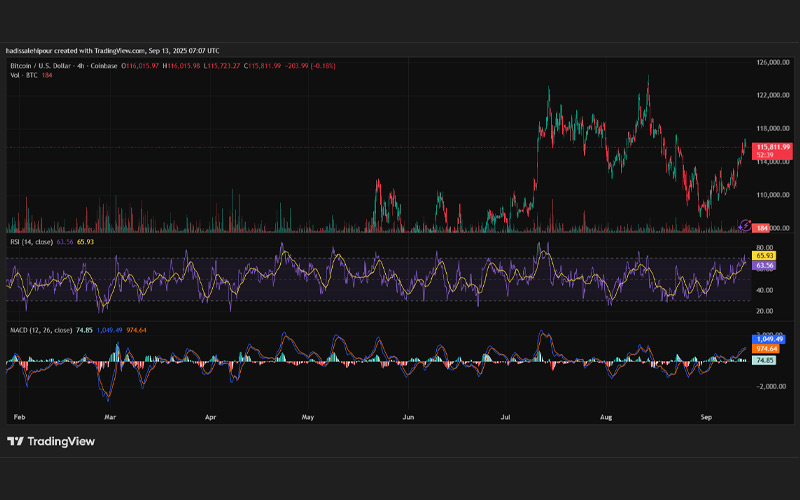Click the 20.00 RSI axis label
Viewport: 800px width, 500px height.
click(x=764, y=311)
